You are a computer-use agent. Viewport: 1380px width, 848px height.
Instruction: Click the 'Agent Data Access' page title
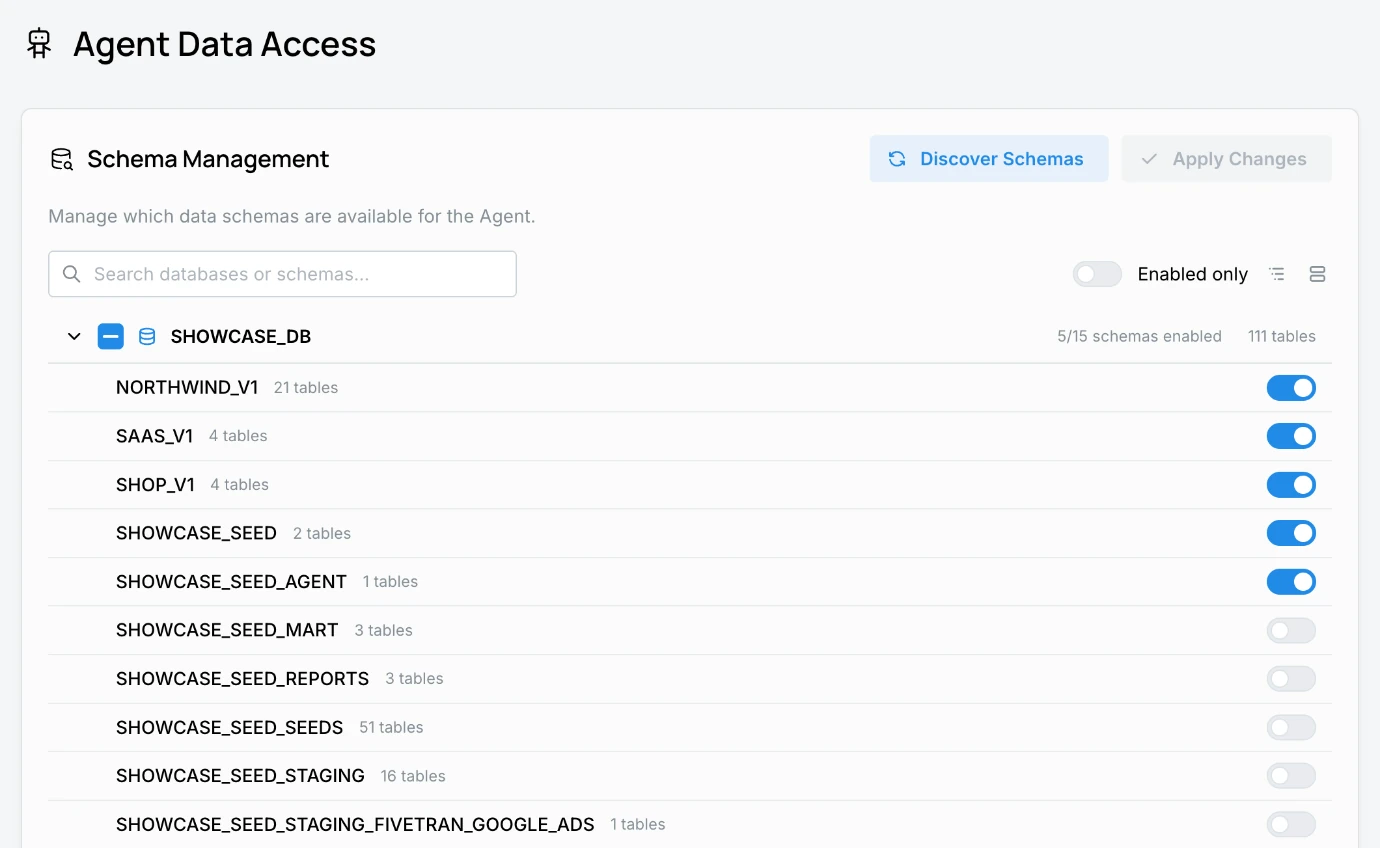tap(224, 44)
